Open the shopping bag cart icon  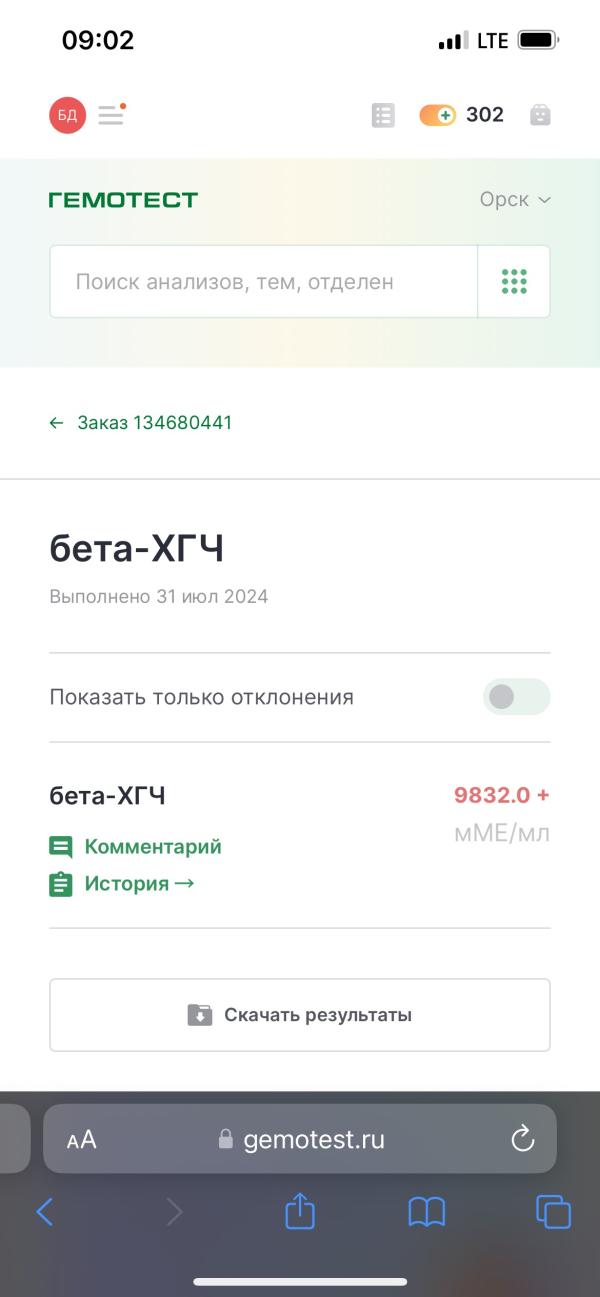click(x=540, y=115)
